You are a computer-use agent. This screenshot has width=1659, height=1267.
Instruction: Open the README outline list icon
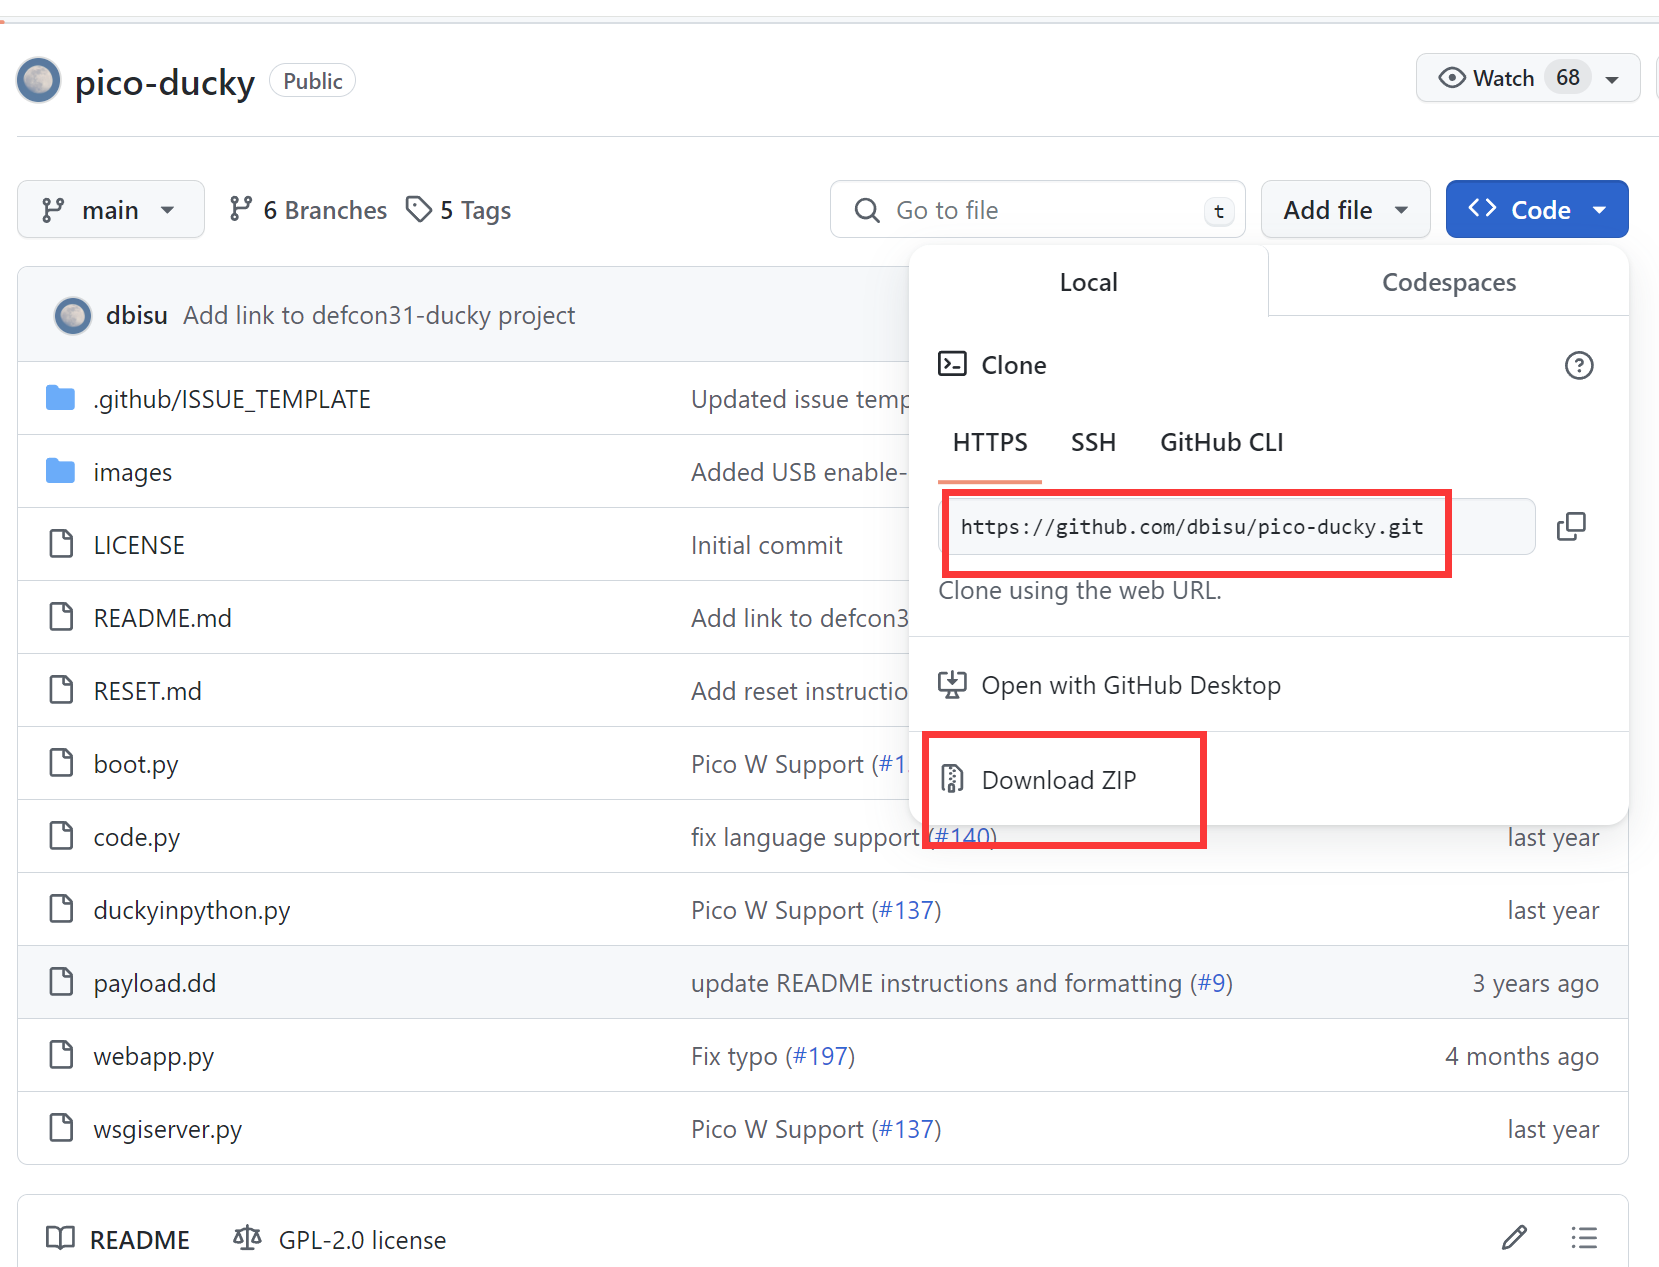(x=1584, y=1238)
